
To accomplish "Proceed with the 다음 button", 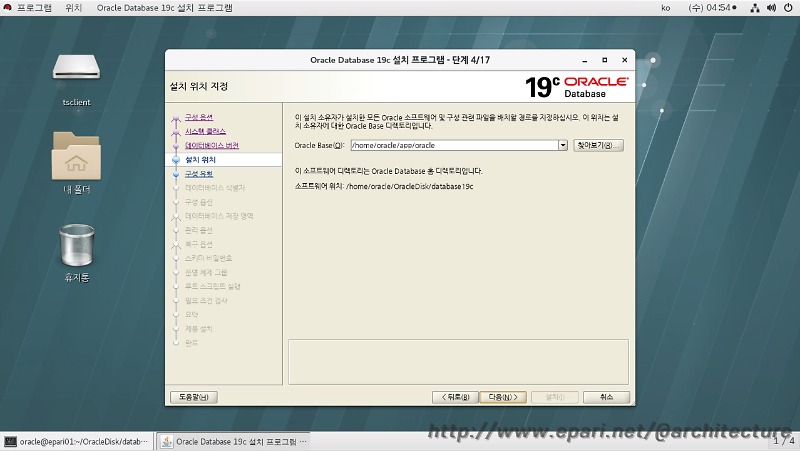I will pos(503,397).
